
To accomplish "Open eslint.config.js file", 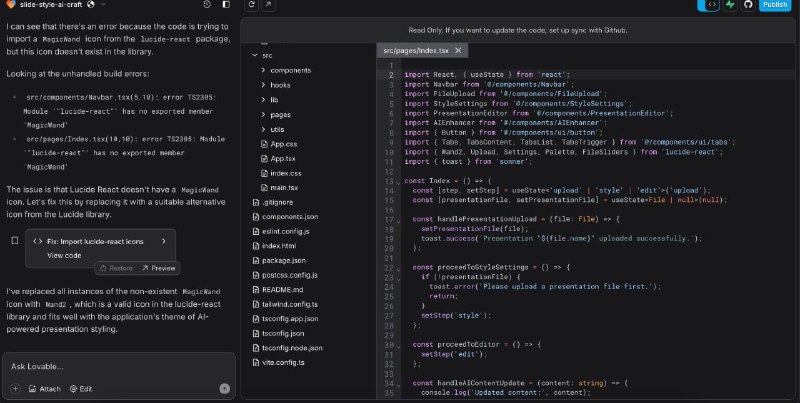I will coord(286,231).
